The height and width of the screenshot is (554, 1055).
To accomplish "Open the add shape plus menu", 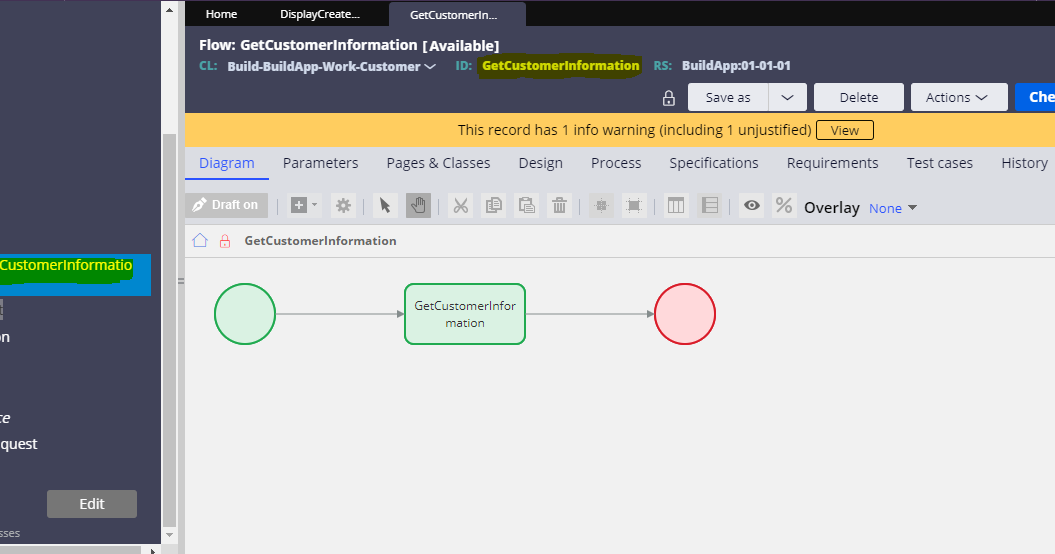I will tap(304, 205).
